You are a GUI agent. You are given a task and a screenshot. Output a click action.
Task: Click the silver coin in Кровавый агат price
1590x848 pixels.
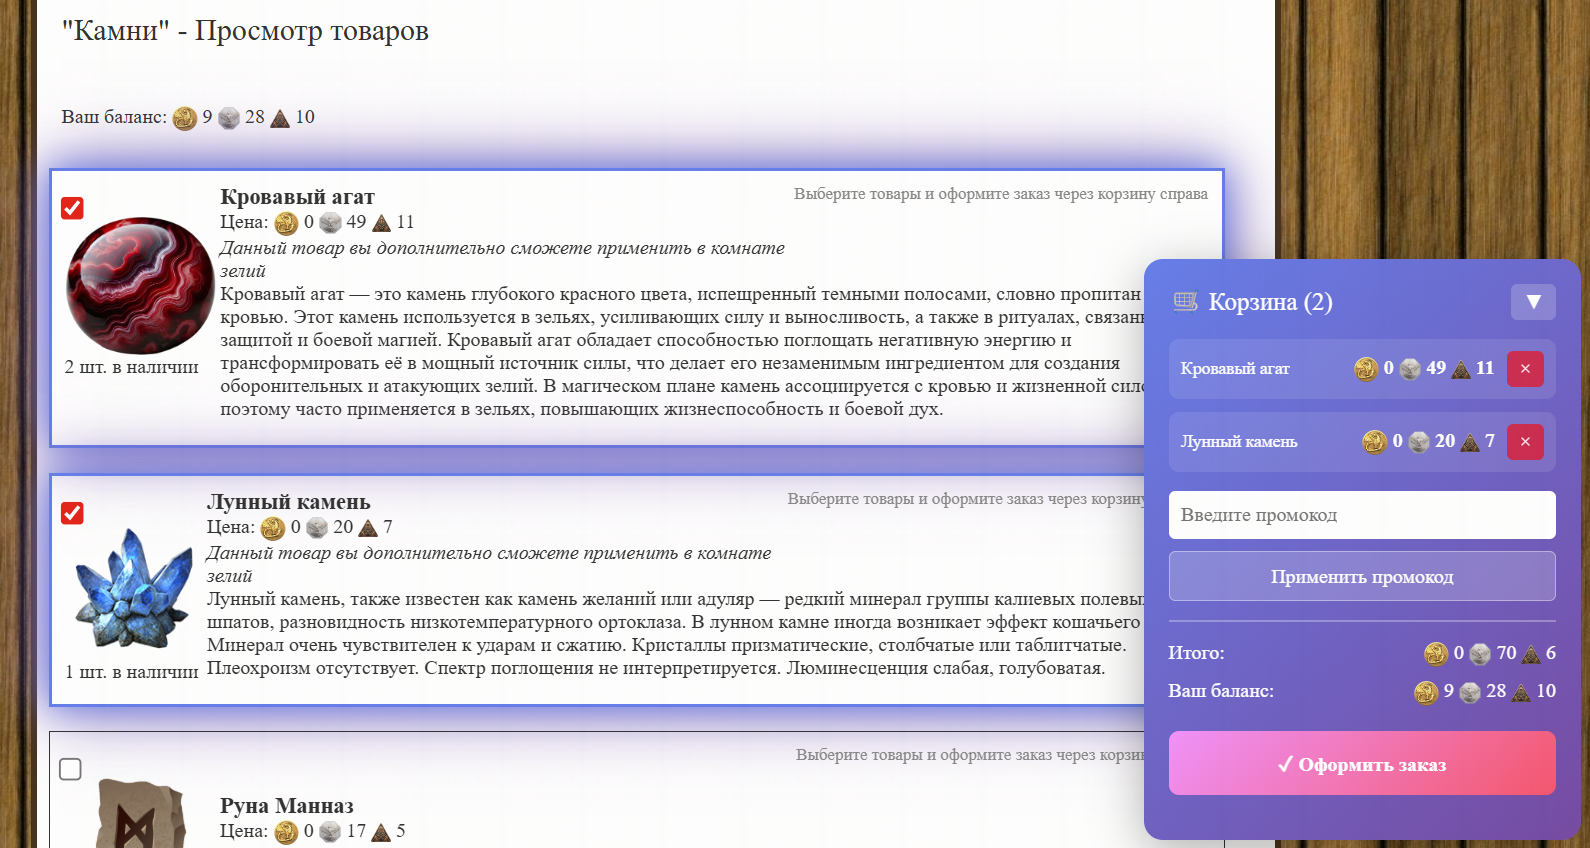(x=331, y=223)
